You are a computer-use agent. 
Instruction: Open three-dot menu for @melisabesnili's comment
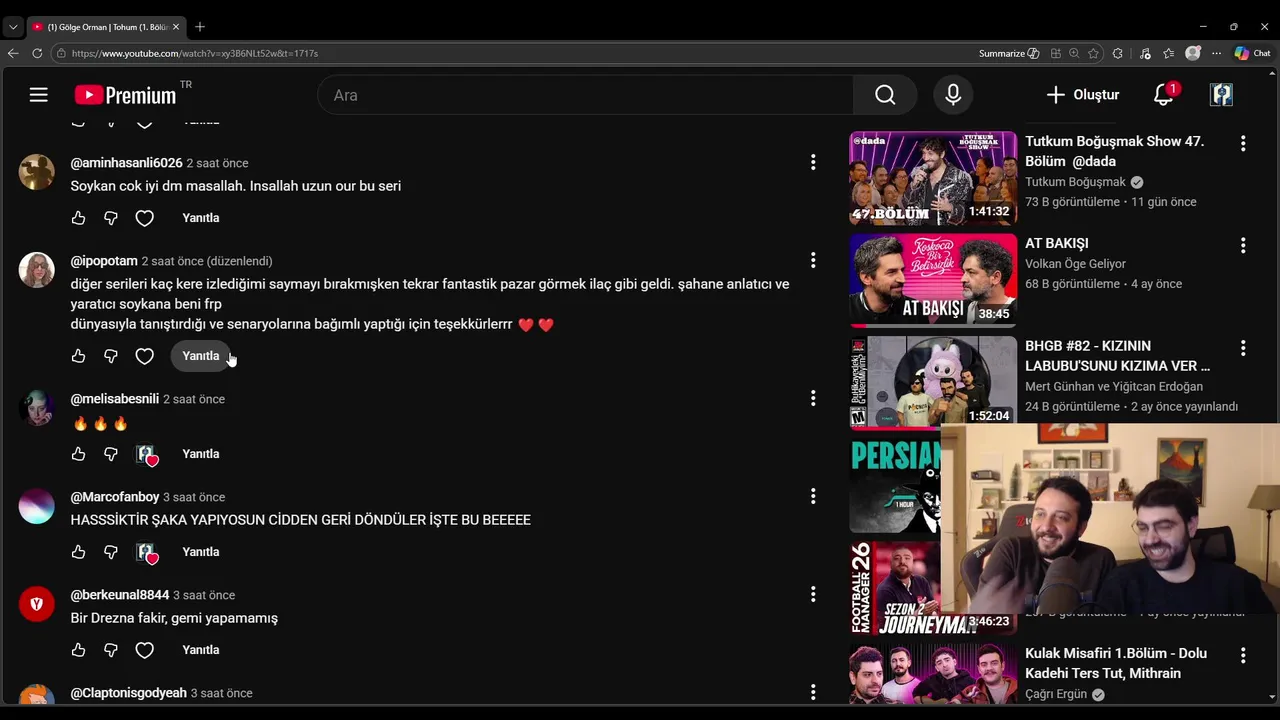coord(813,398)
